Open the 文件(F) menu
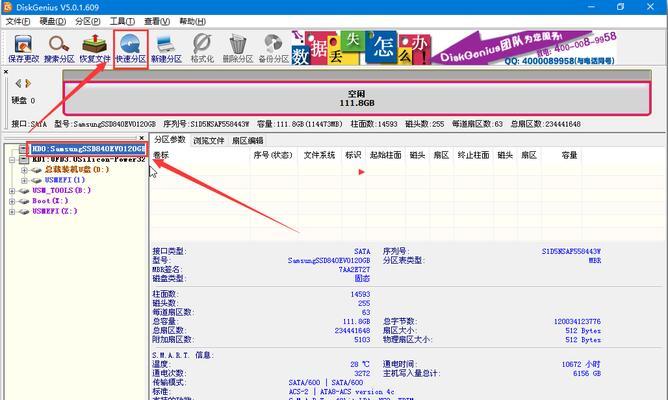This screenshot has width=668, height=400. coord(17,21)
